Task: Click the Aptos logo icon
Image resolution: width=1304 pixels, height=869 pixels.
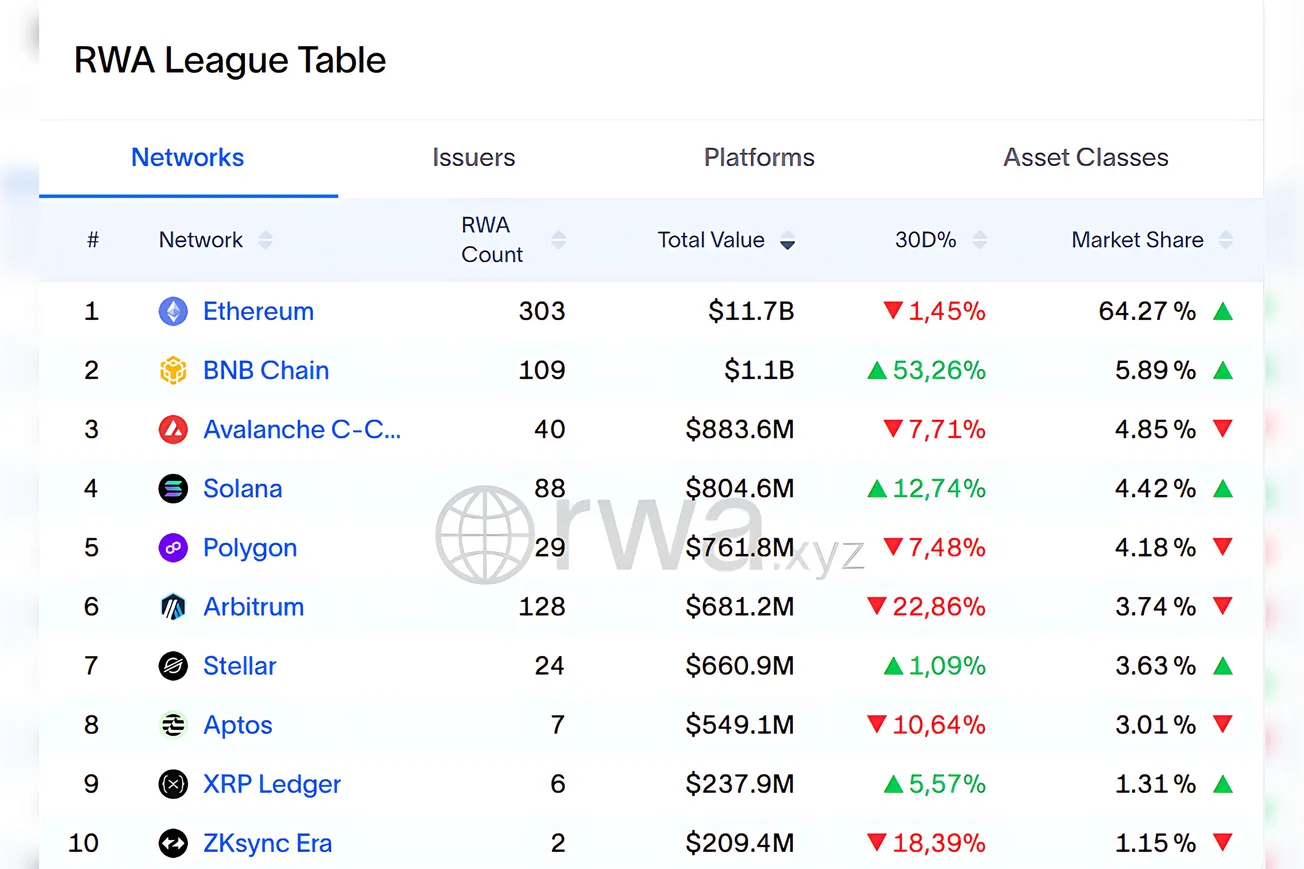Action: pos(173,725)
